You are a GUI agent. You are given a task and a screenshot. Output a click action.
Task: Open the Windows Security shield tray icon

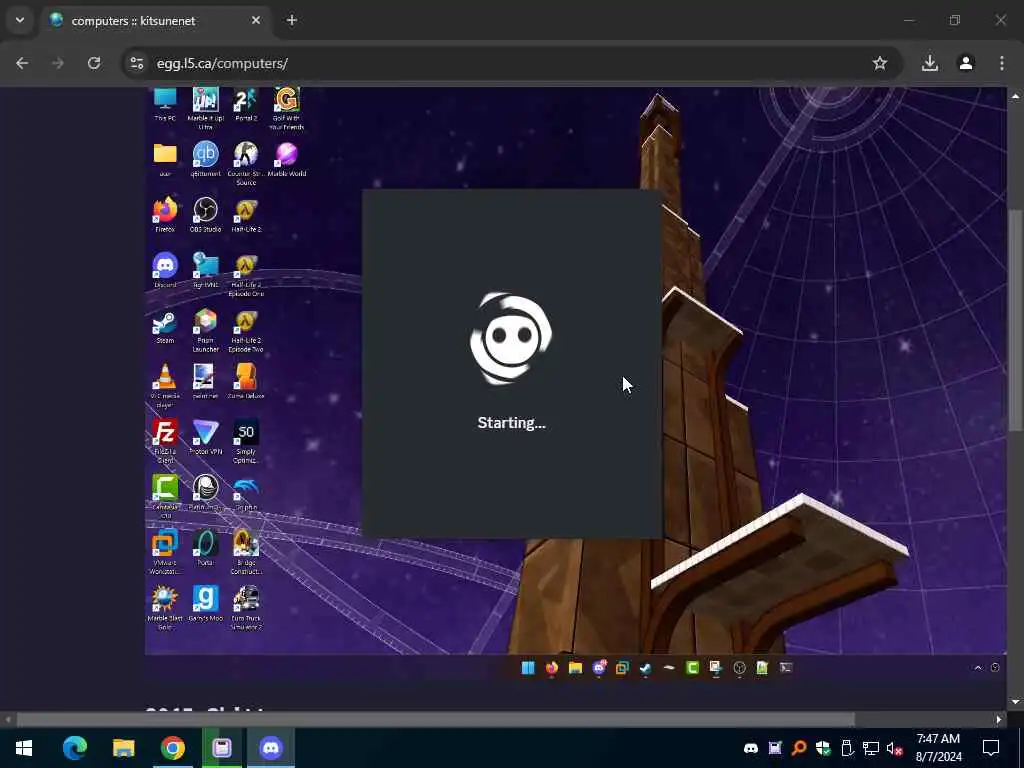coord(823,748)
